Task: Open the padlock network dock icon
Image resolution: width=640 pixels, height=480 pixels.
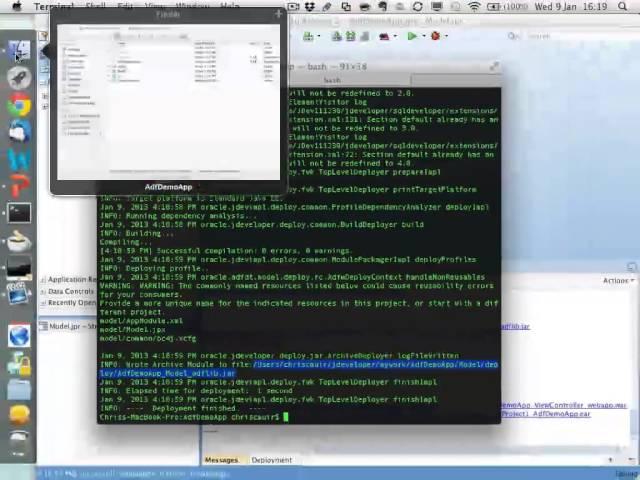Action: pos(19,363)
